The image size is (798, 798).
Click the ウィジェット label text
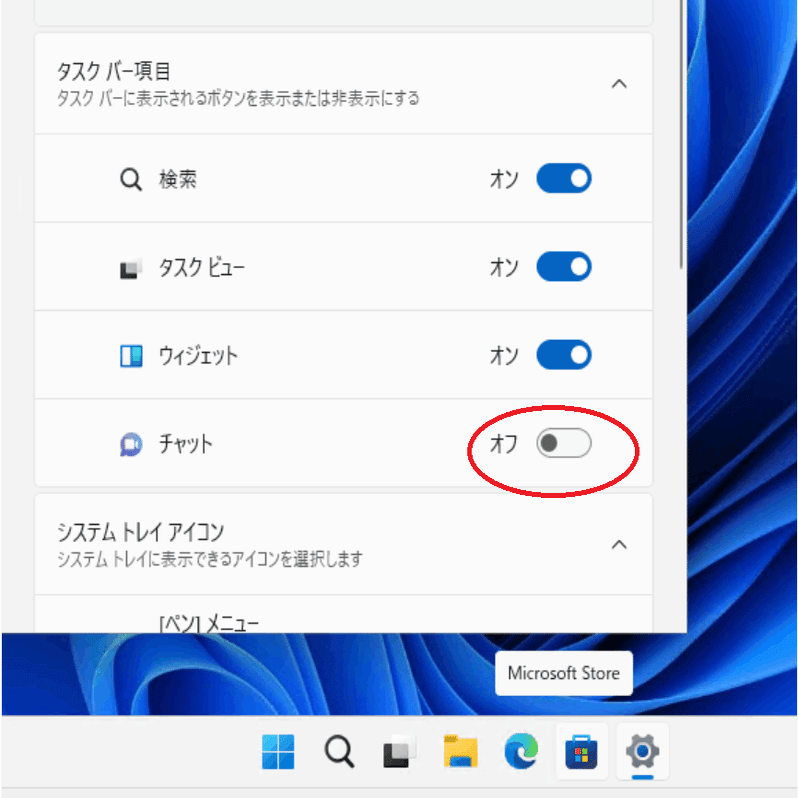(198, 356)
